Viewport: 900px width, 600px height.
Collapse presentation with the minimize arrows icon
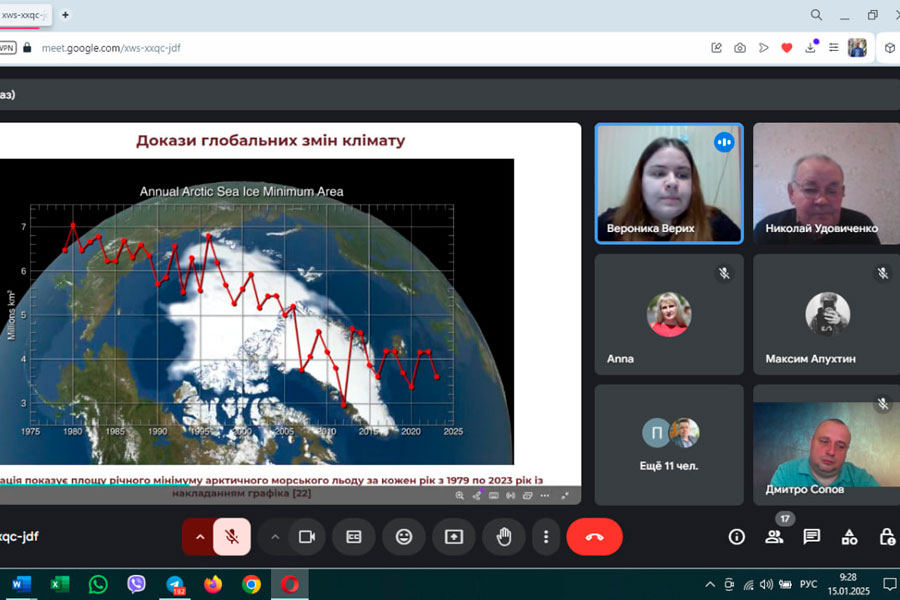coord(565,496)
